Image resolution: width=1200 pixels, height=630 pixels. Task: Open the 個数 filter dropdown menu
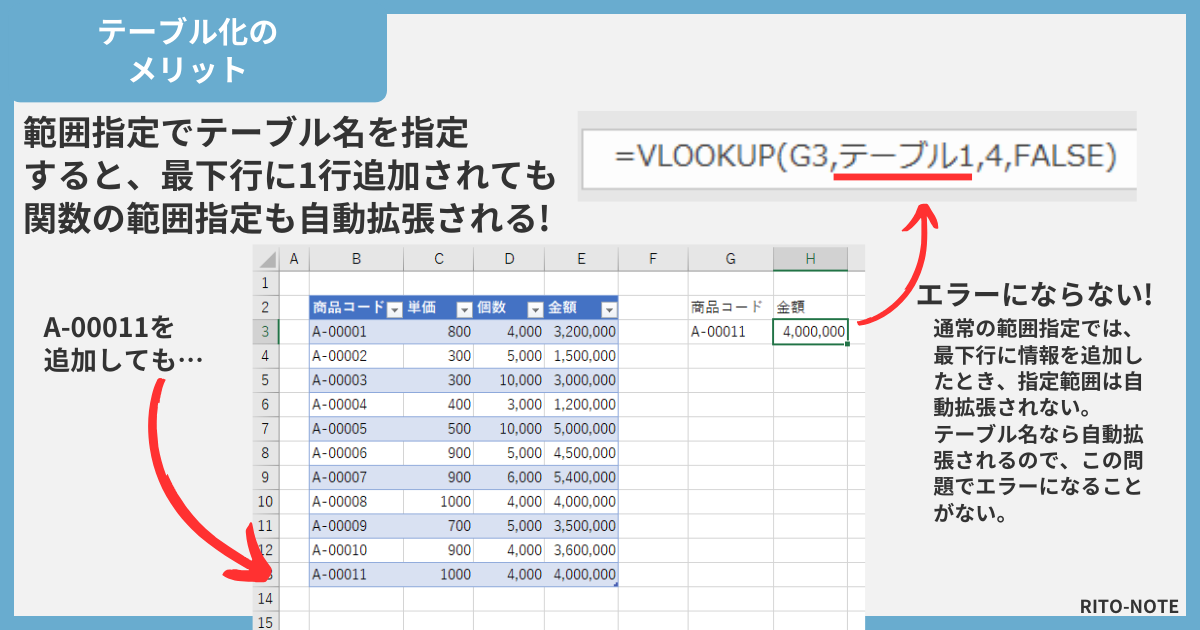click(534, 305)
